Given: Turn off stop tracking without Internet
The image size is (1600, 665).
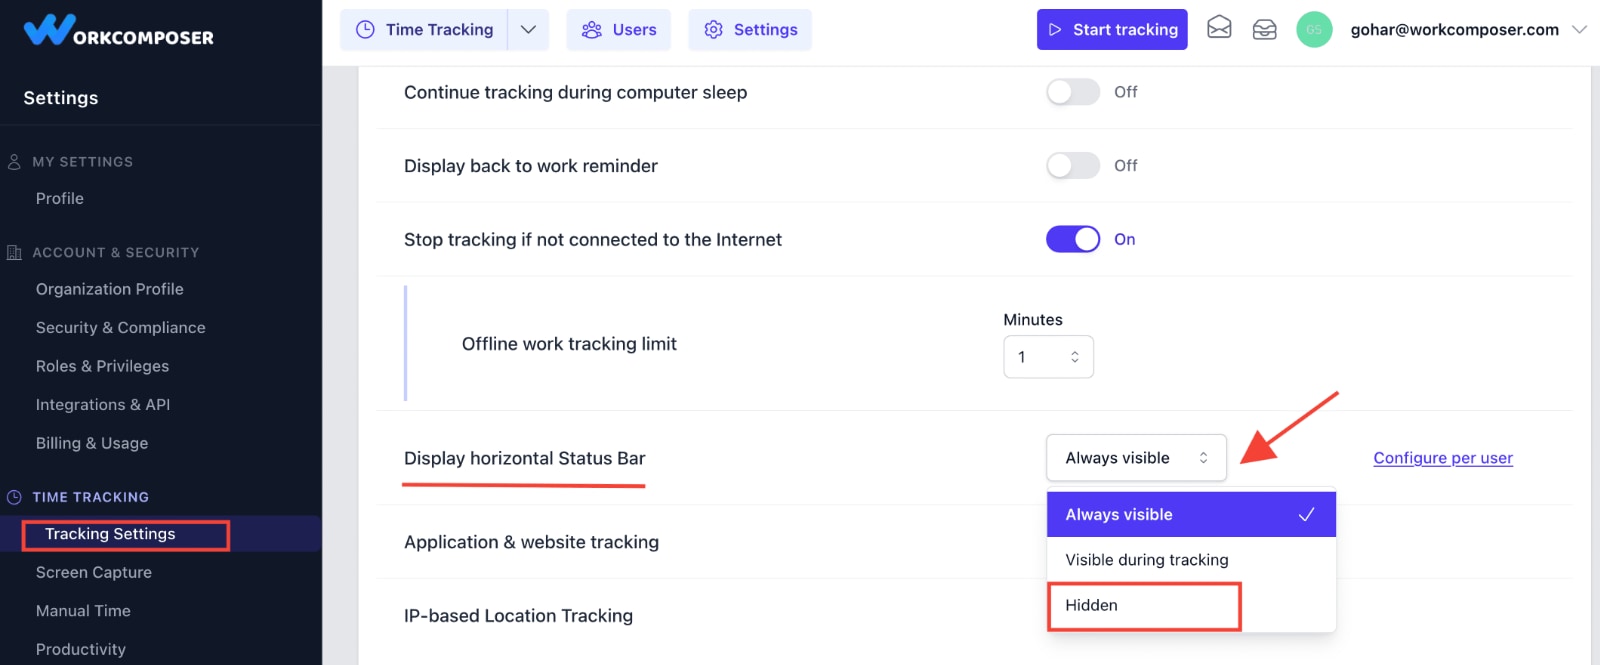Looking at the screenshot, I should [x=1072, y=239].
